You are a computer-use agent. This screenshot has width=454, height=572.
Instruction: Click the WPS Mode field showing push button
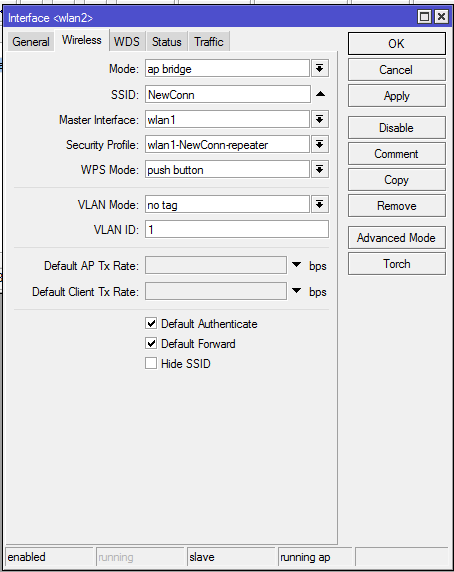(227, 170)
